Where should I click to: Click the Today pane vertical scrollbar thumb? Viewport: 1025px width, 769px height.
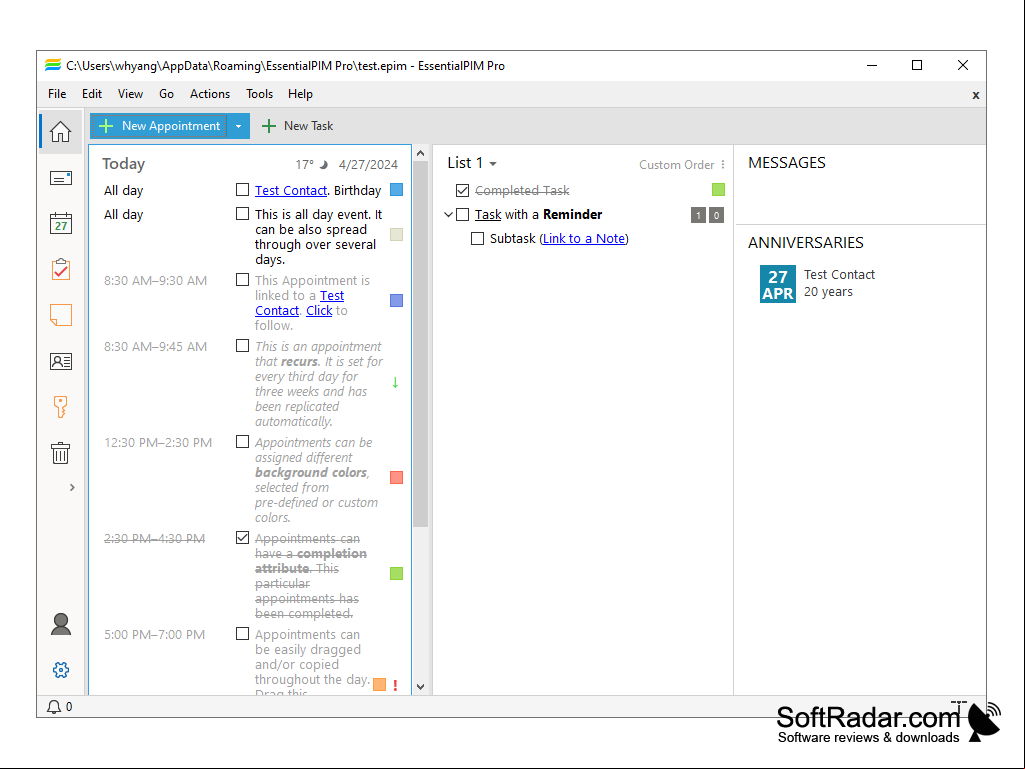[420, 344]
